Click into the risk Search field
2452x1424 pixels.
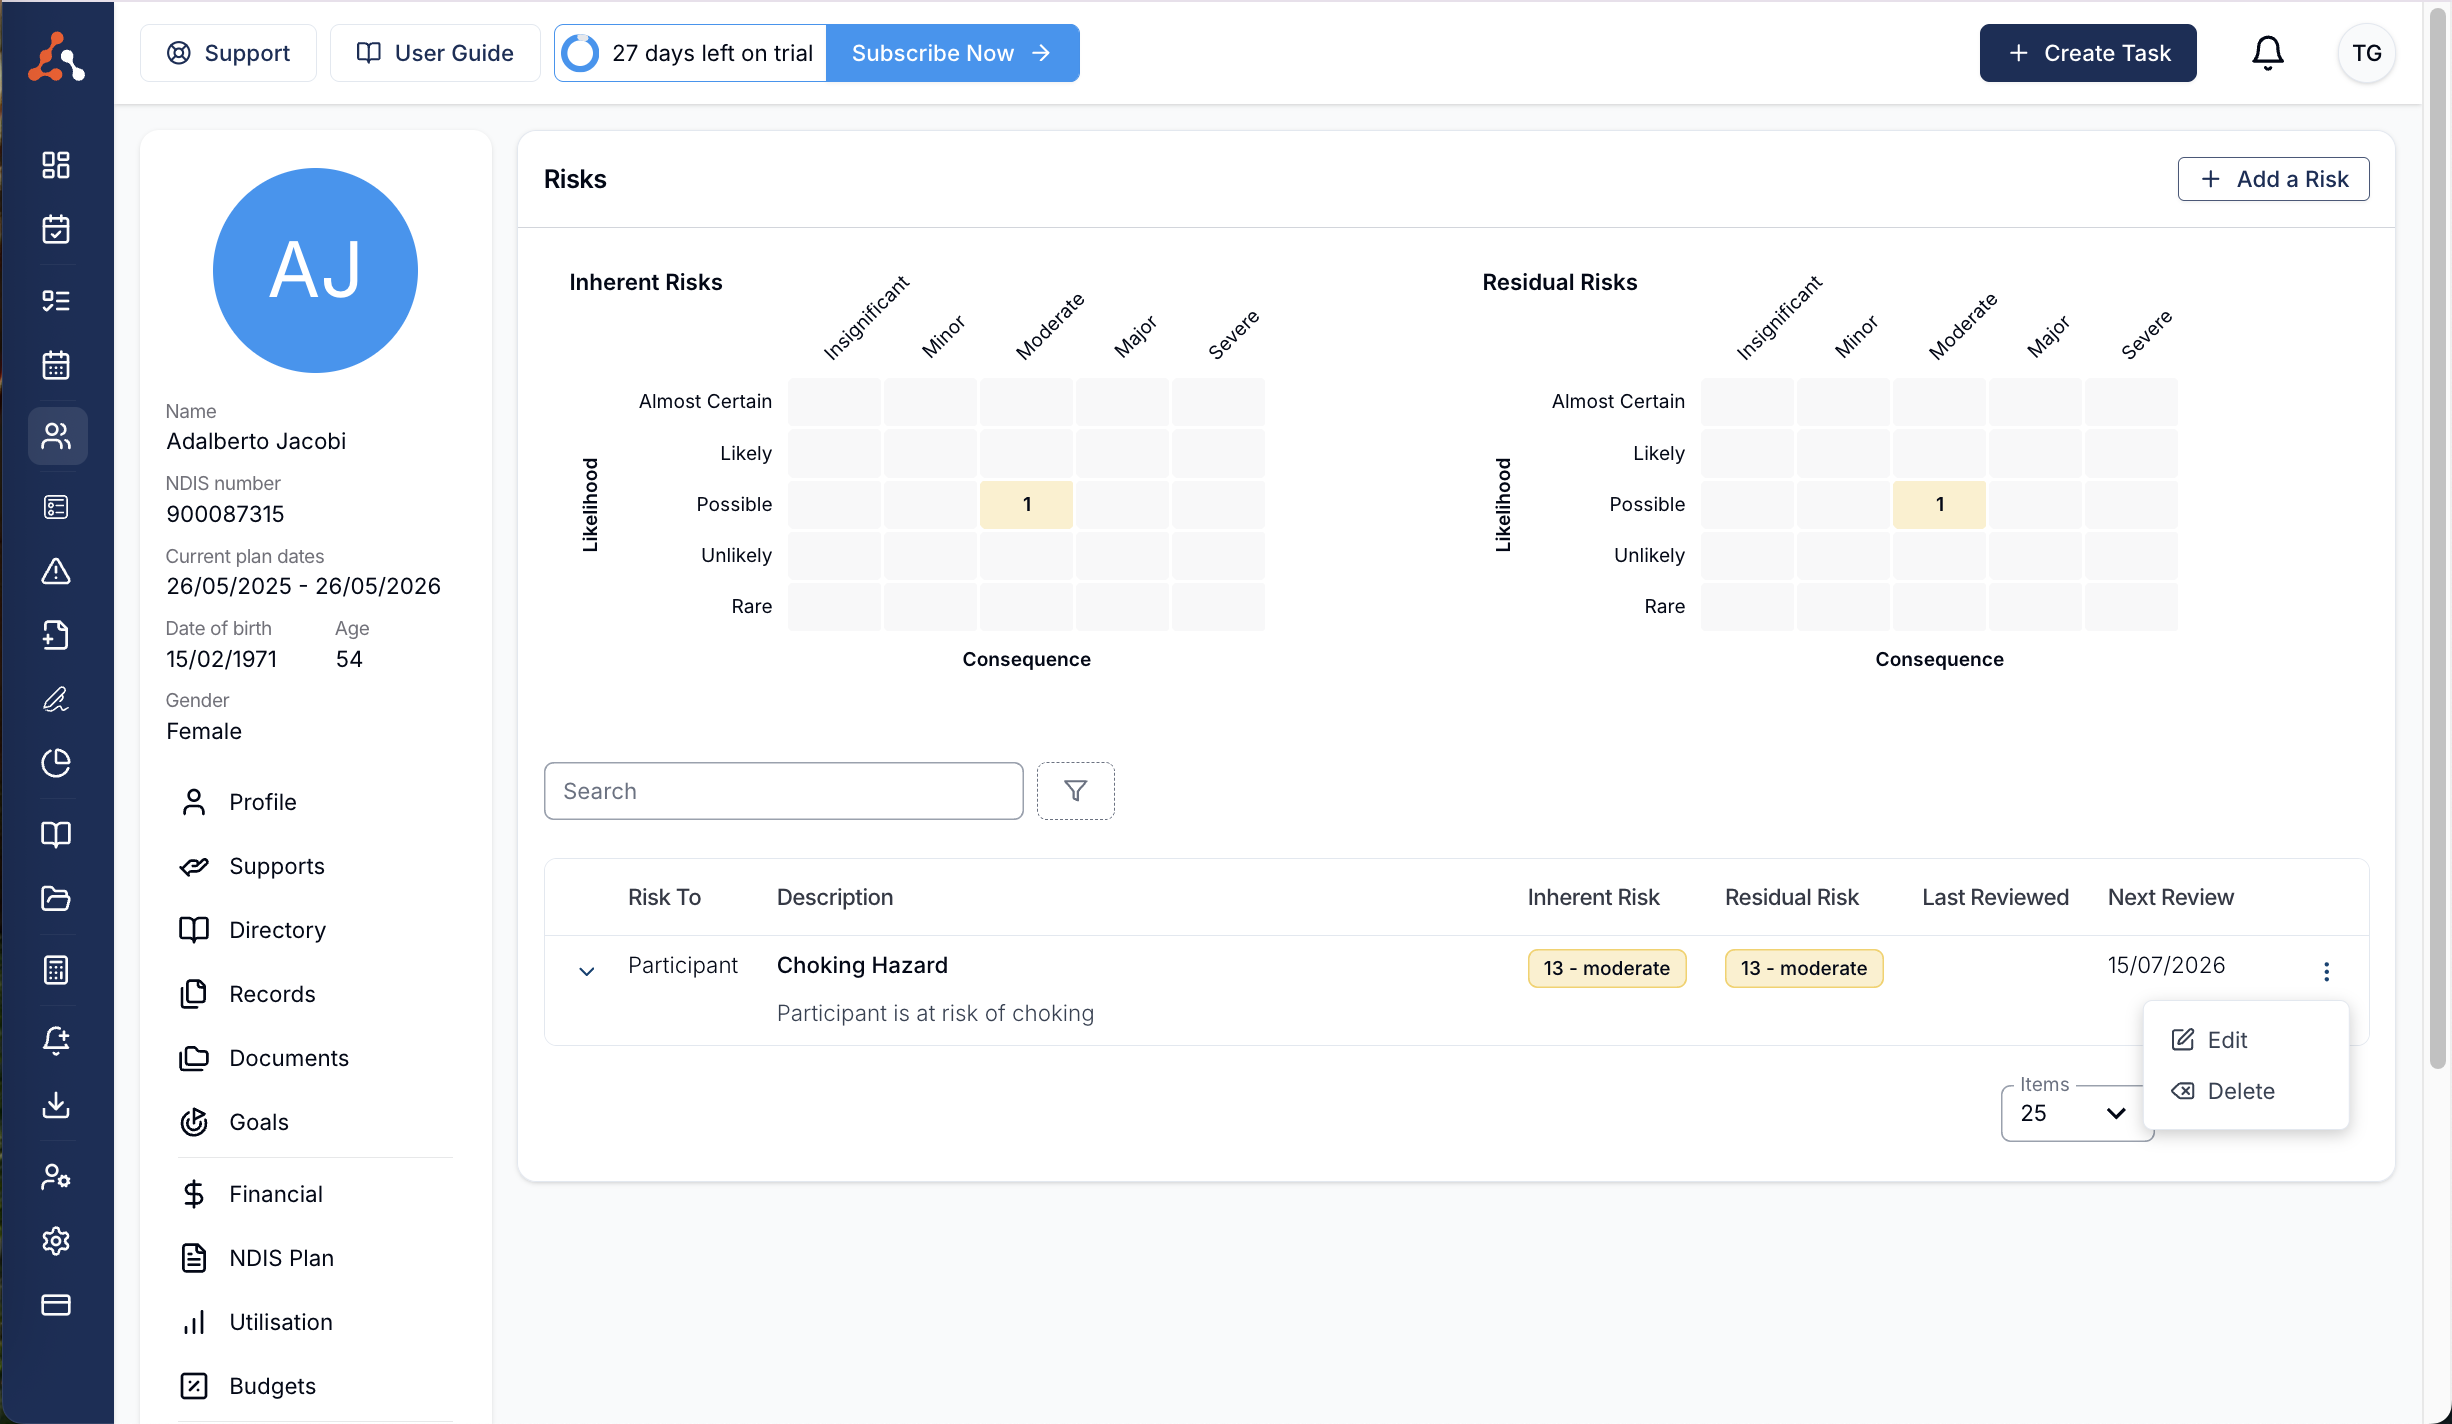783,791
